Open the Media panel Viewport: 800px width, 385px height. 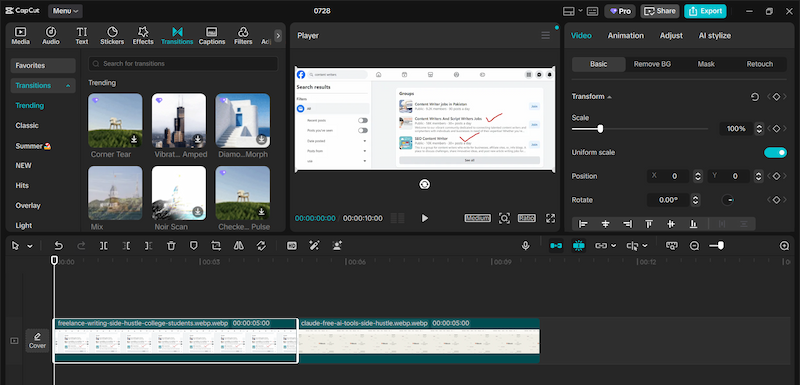point(20,36)
